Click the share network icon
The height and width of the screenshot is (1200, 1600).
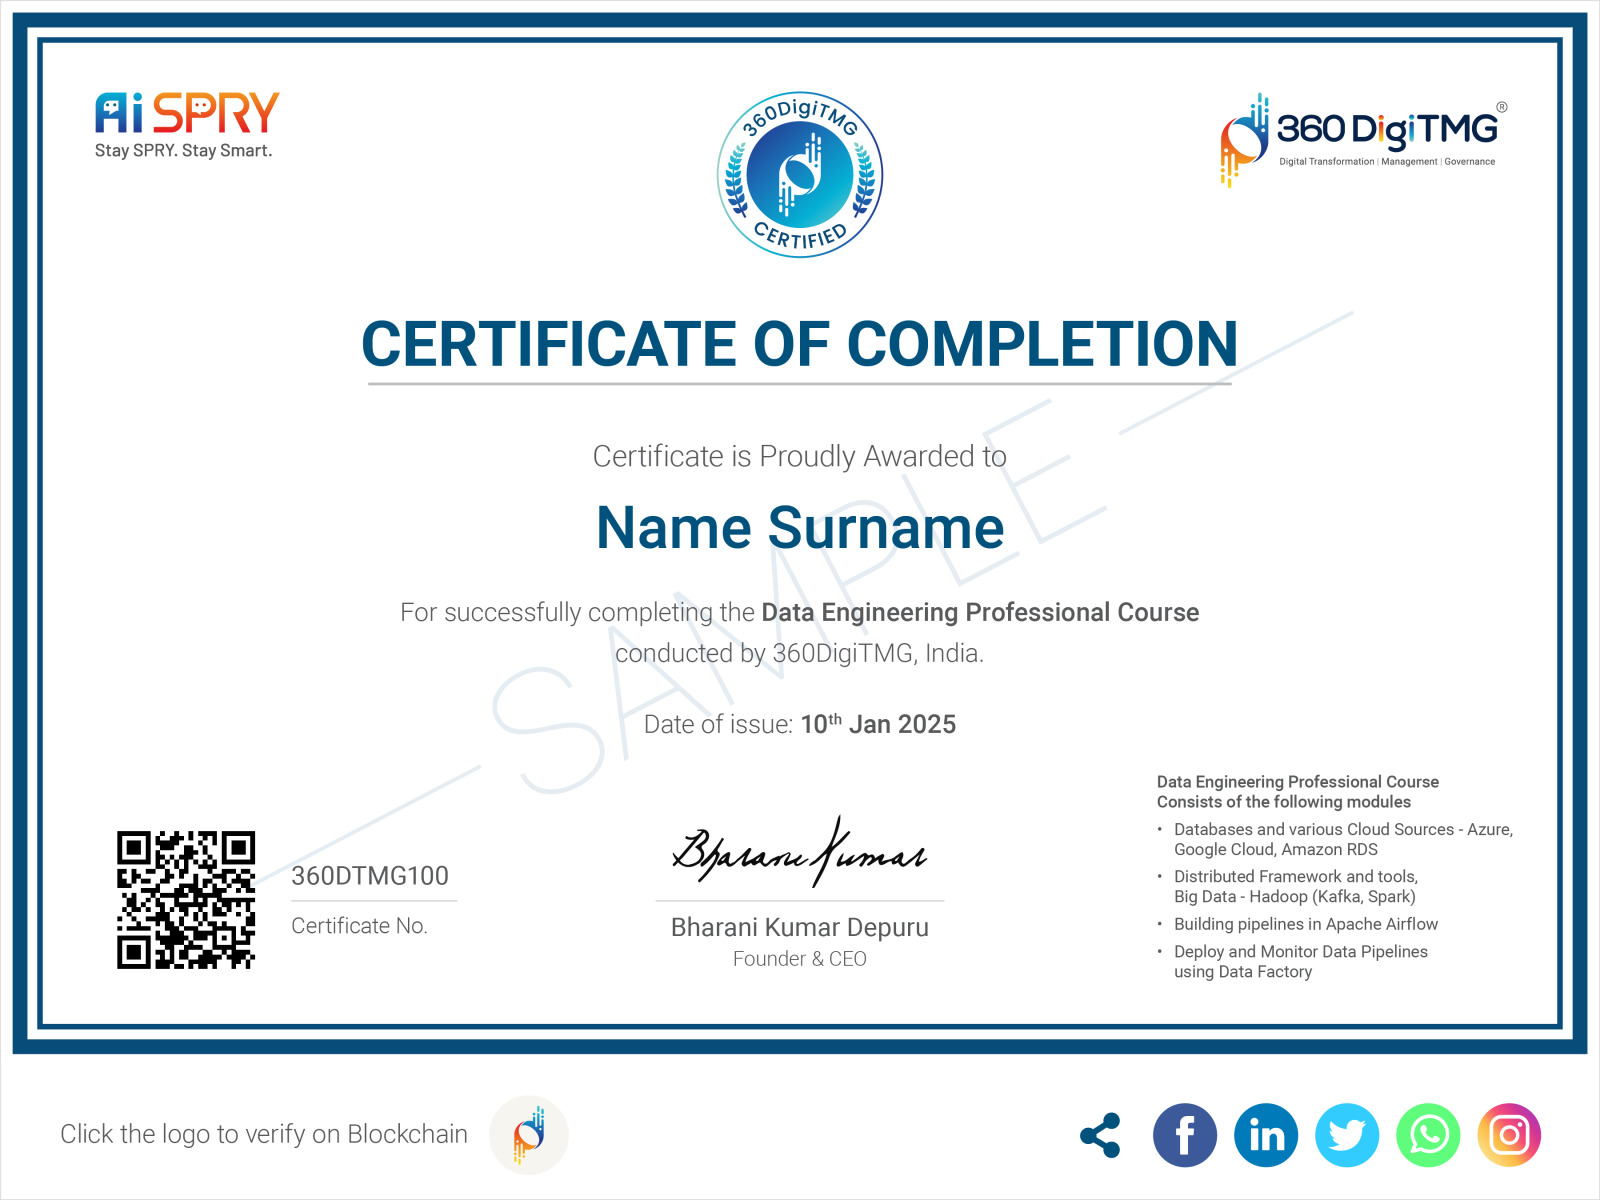(1100, 1134)
